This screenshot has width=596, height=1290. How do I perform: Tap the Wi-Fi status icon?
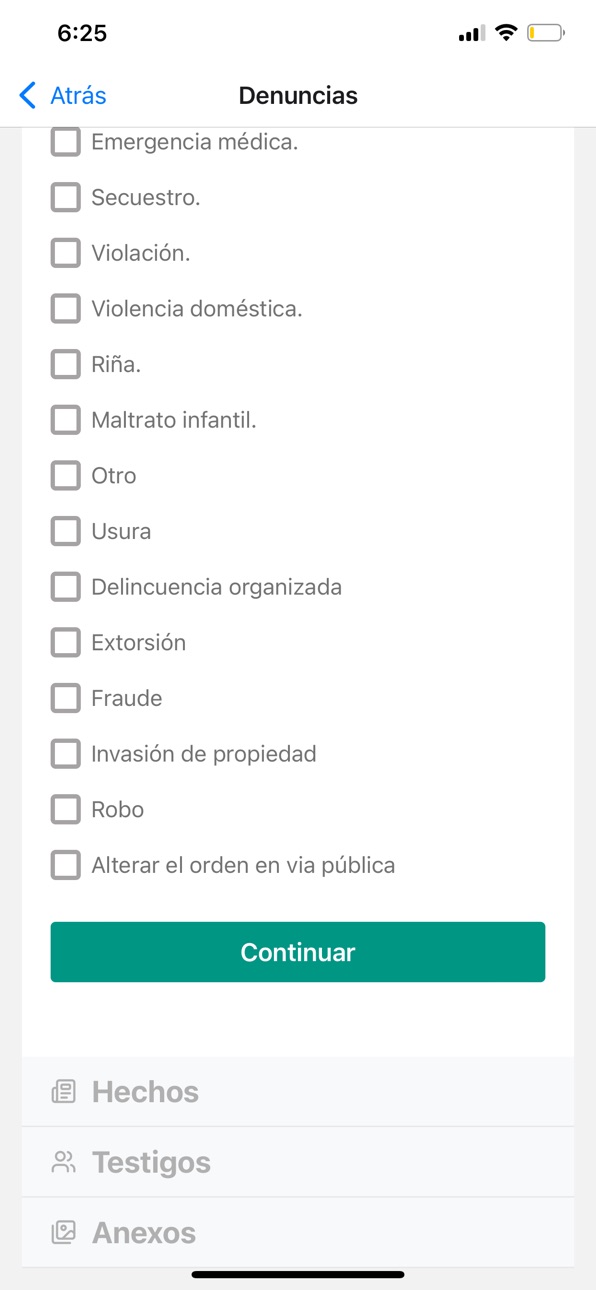[x=506, y=33]
